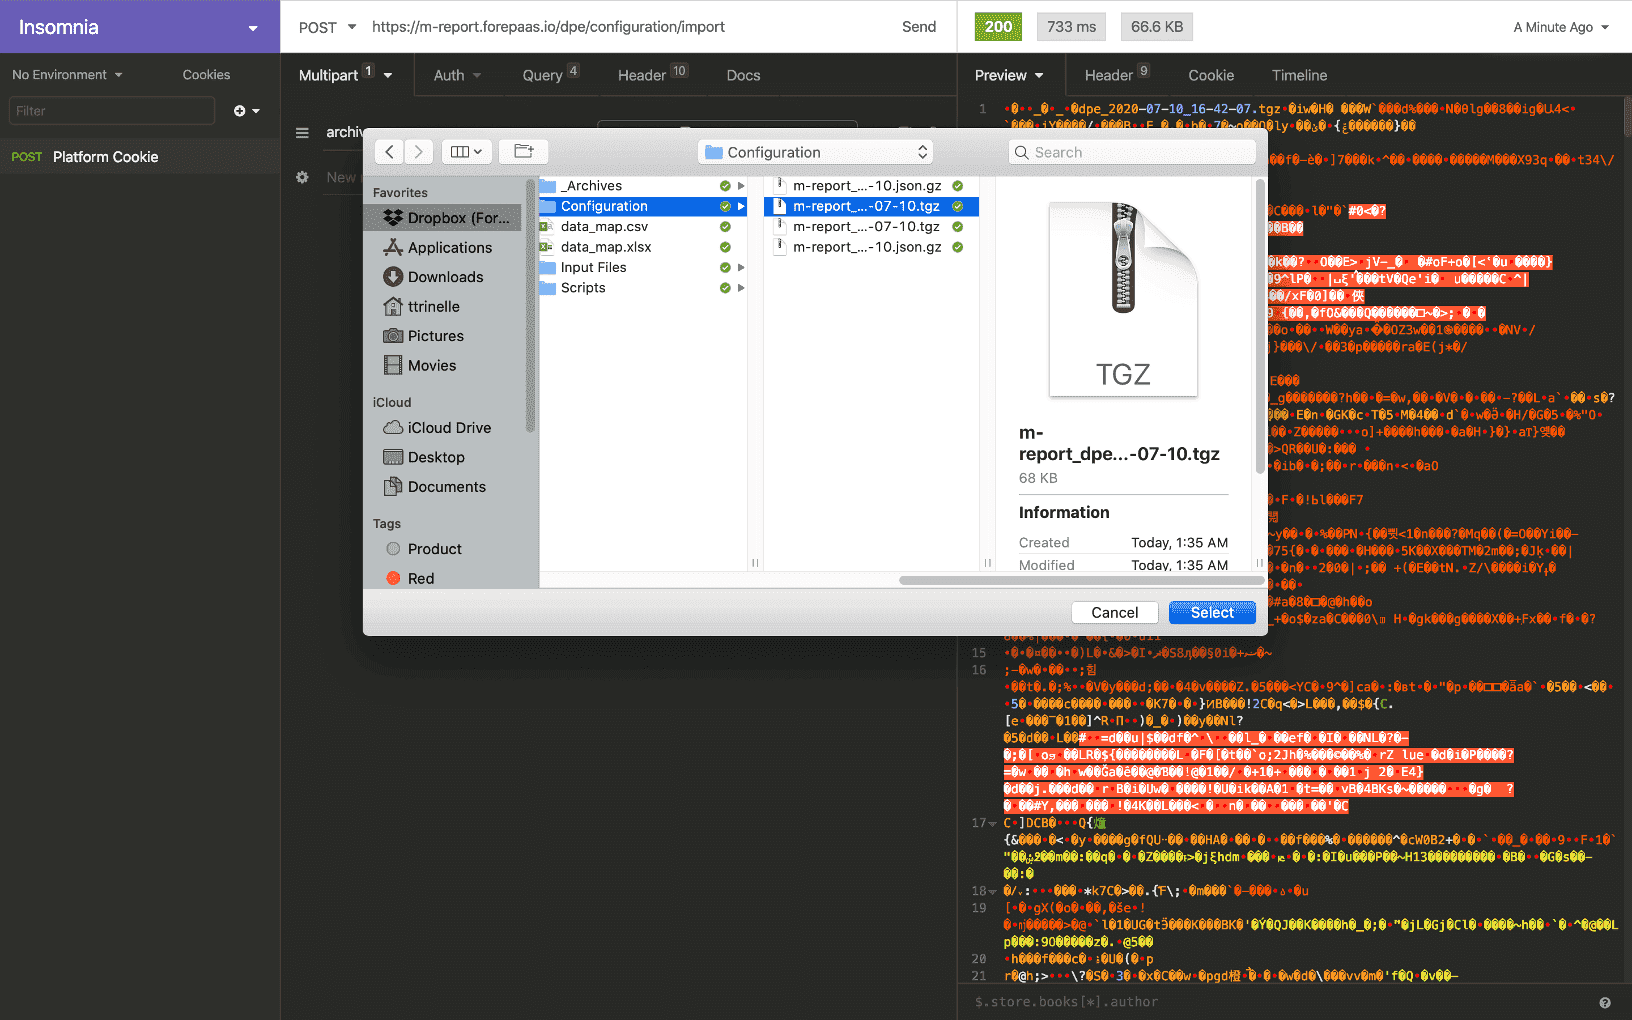1632x1020 pixels.
Task: Open the No Environment dropdown
Action: (x=68, y=75)
